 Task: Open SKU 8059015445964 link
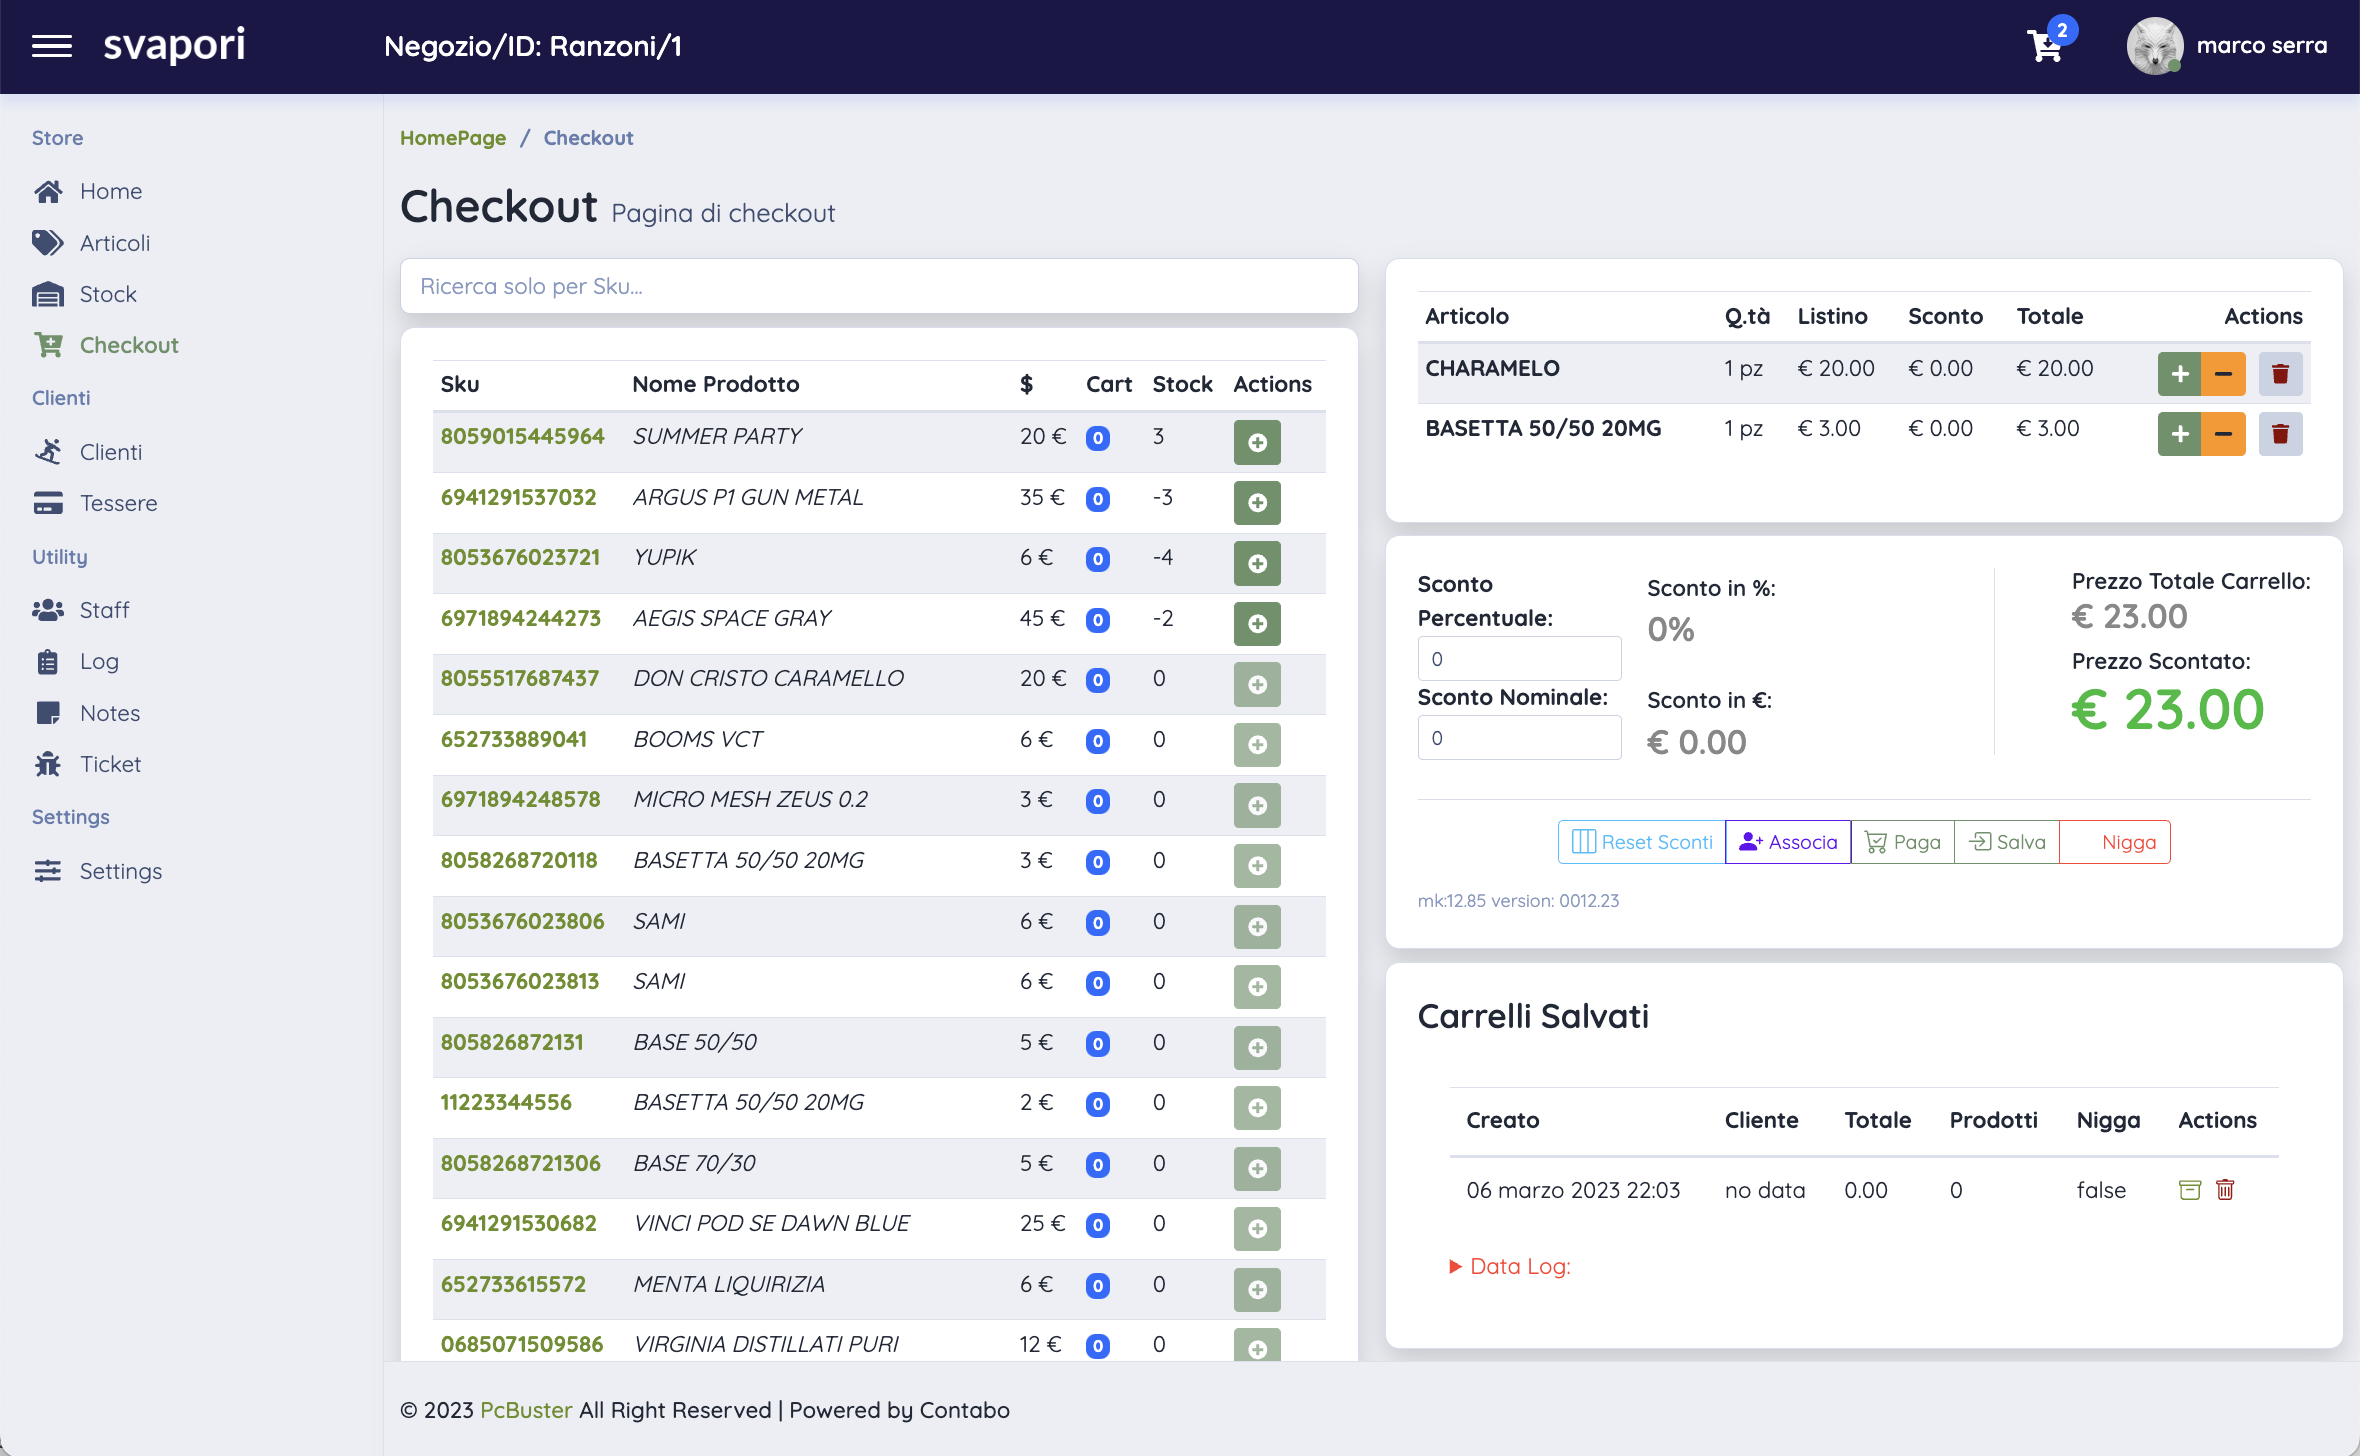tap(523, 436)
